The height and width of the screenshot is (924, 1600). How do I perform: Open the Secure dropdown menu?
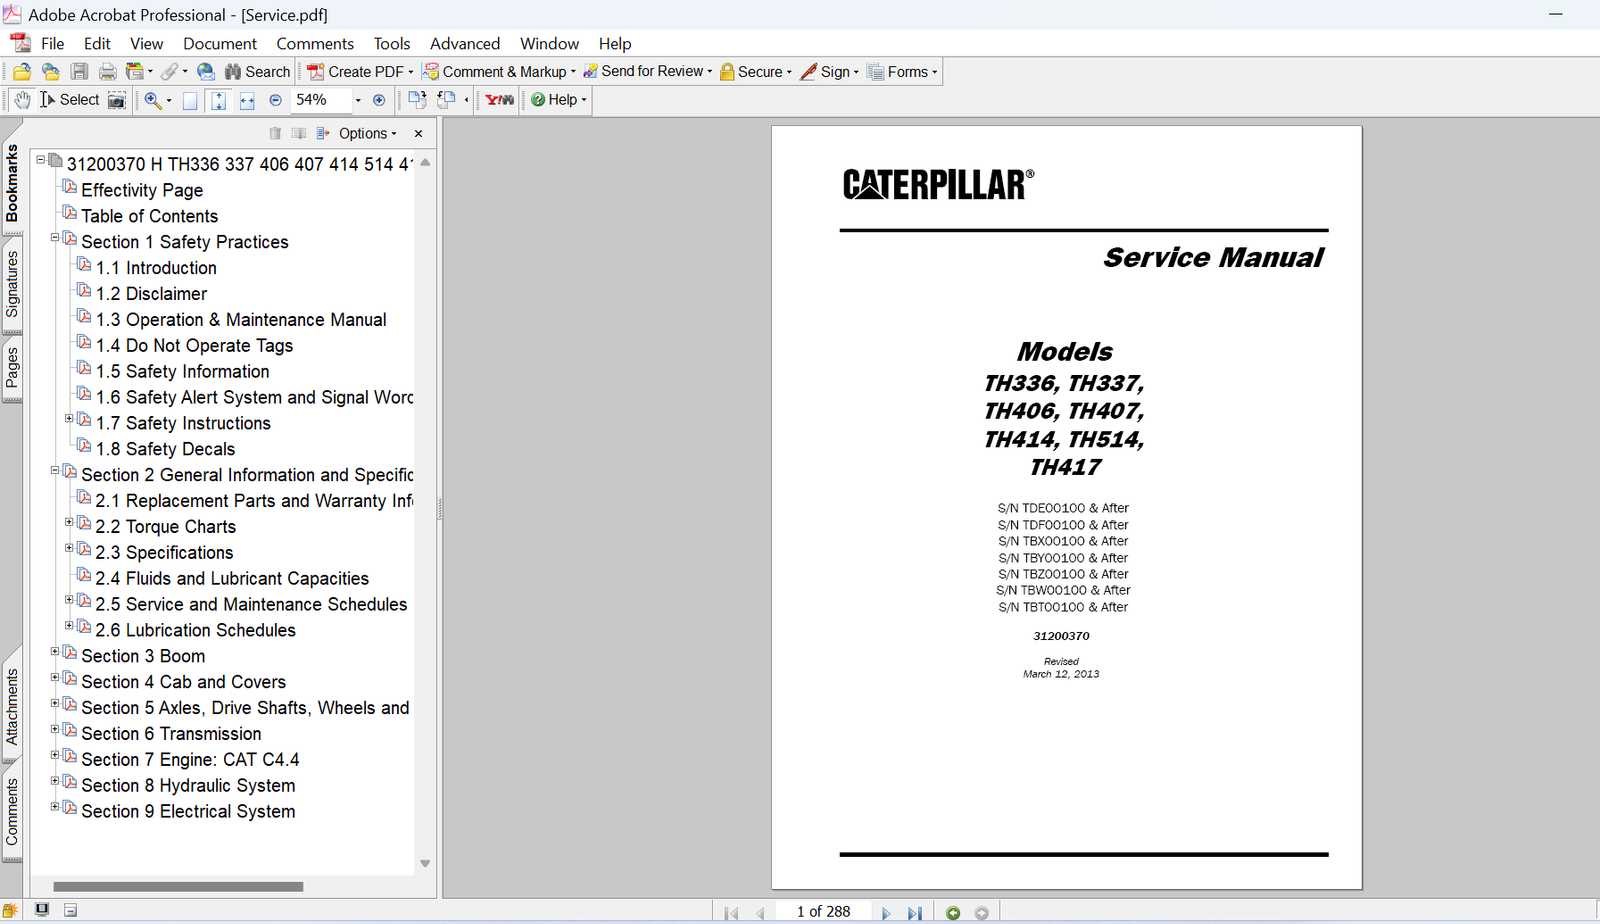756,72
